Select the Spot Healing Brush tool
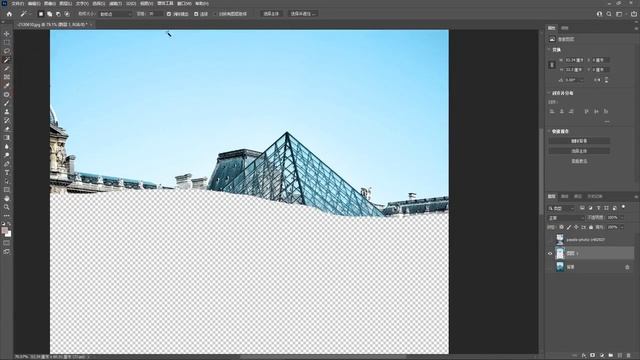640x360 pixels. (7, 94)
